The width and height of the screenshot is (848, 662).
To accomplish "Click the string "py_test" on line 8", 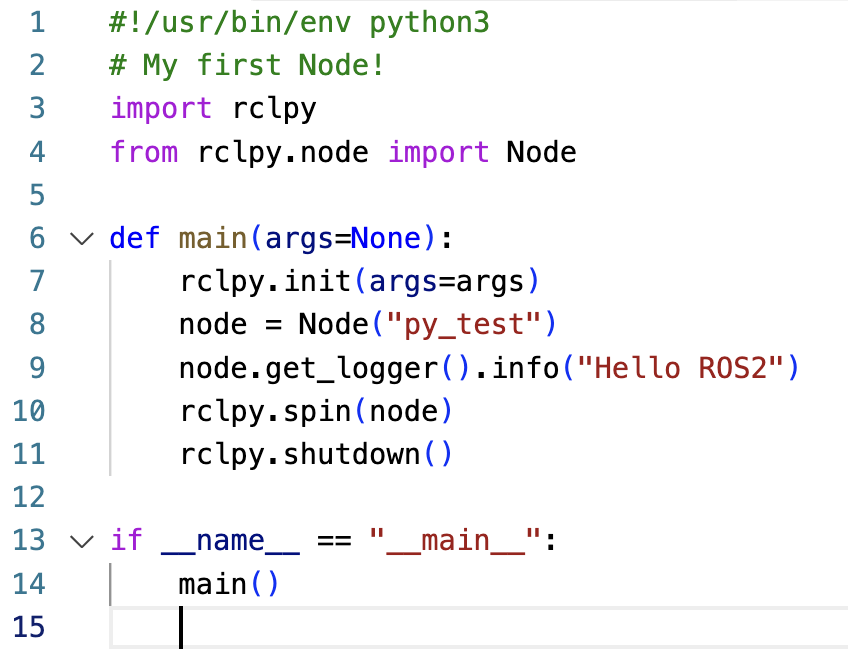I will [x=464, y=325].
